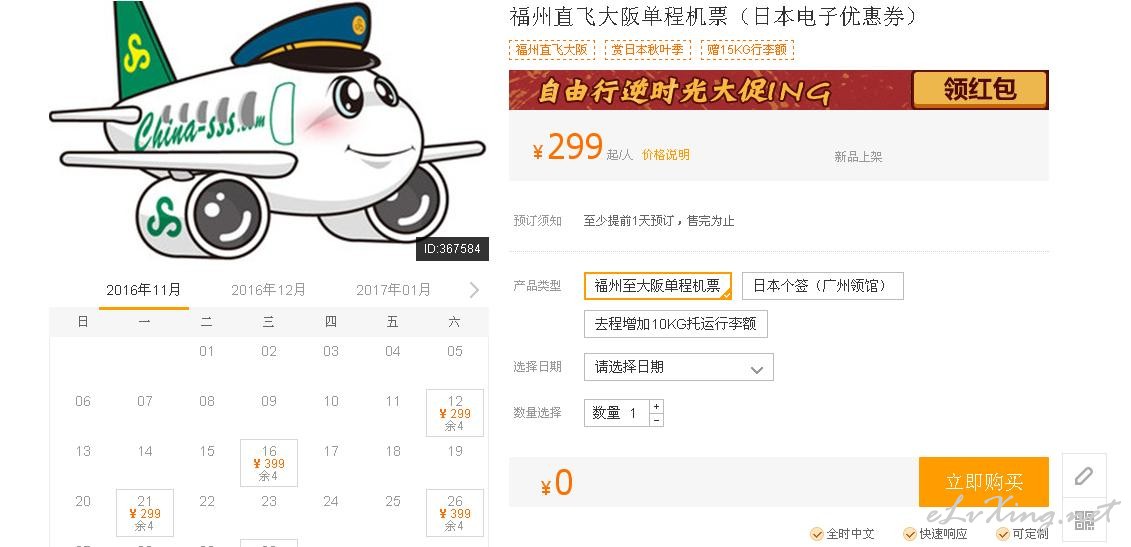
Task: Click the 全时中文 checkmark icon
Action: (x=817, y=534)
